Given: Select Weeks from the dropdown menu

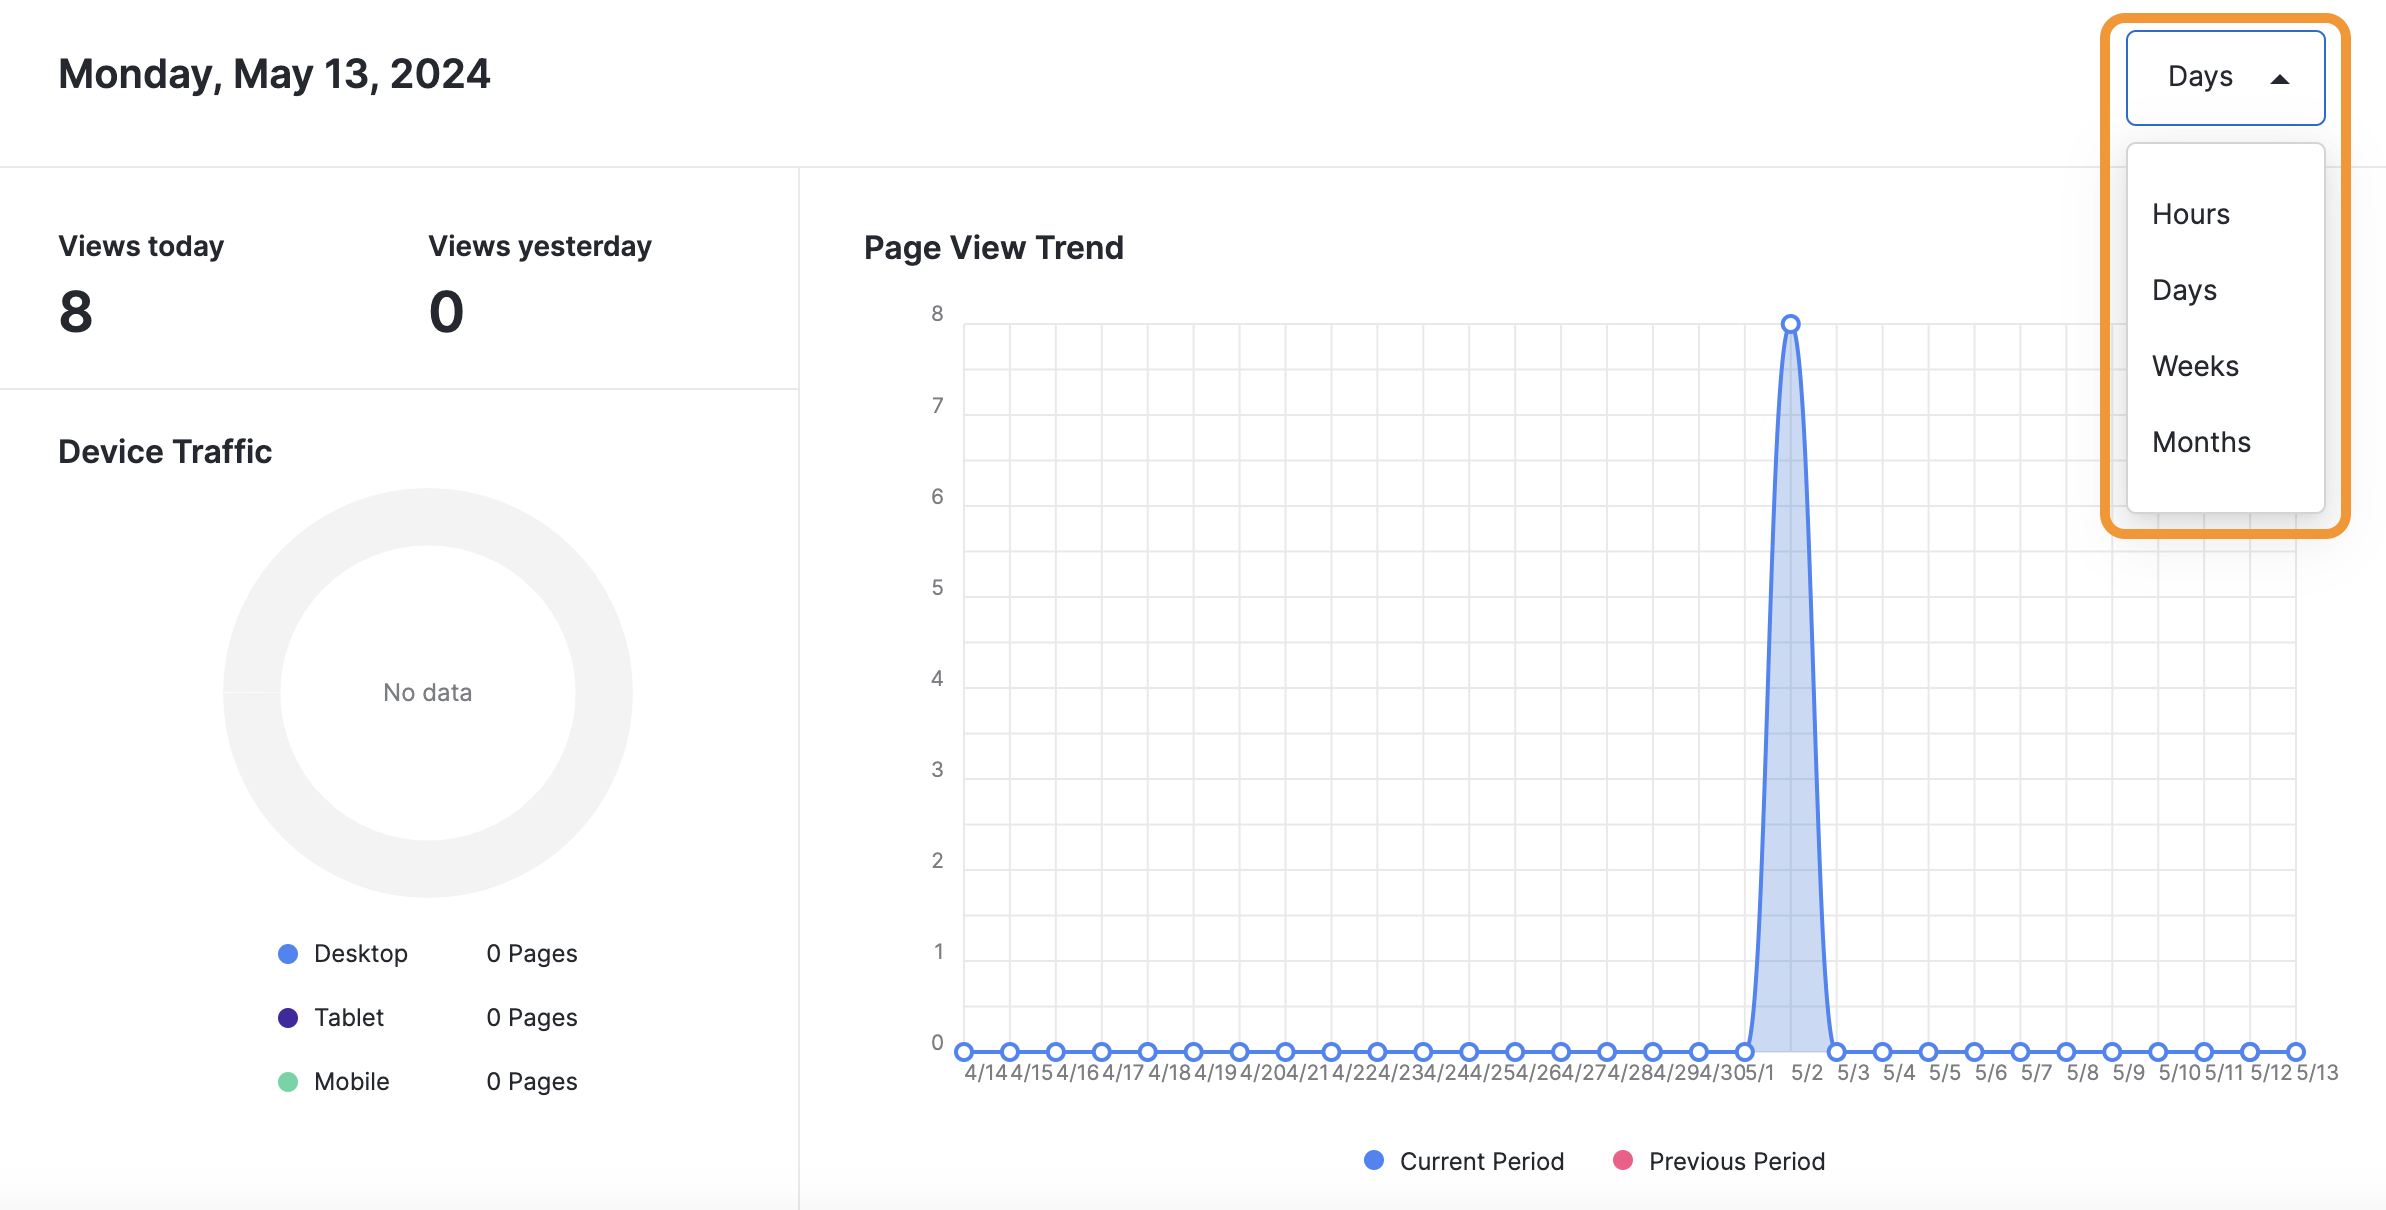Looking at the screenshot, I should pyautogui.click(x=2195, y=366).
